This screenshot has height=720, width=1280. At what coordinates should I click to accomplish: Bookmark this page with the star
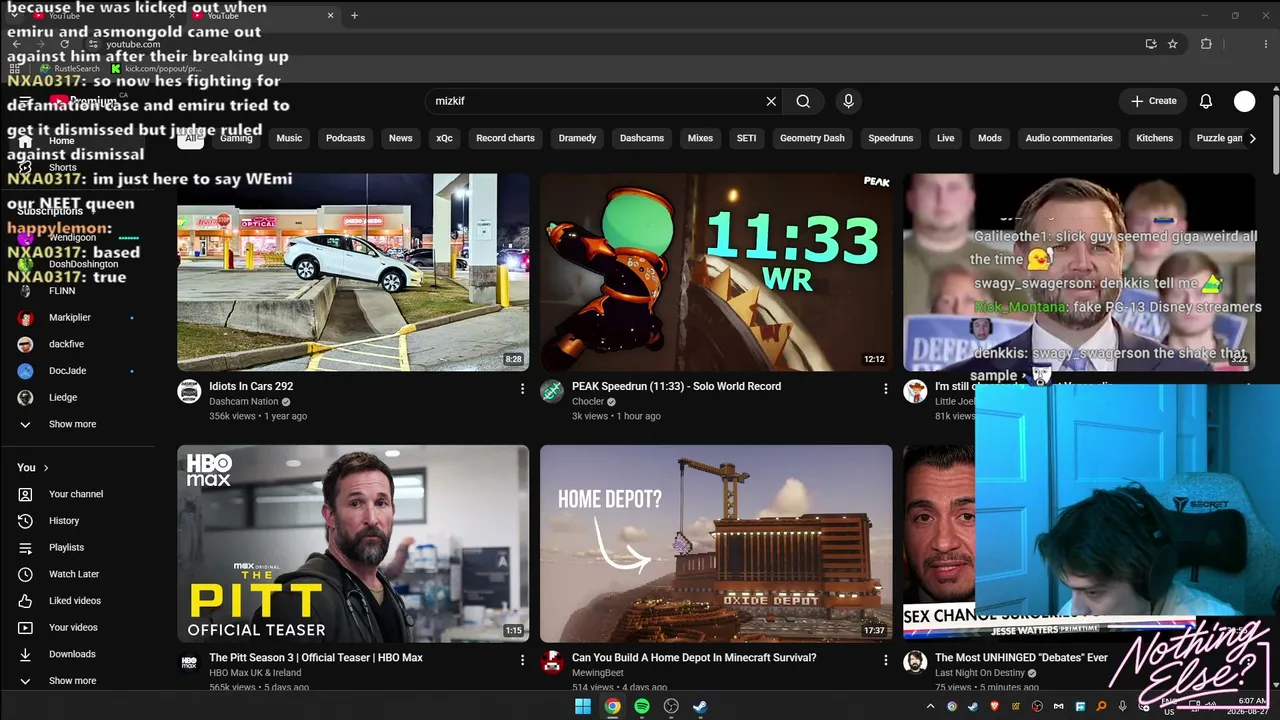(1173, 44)
